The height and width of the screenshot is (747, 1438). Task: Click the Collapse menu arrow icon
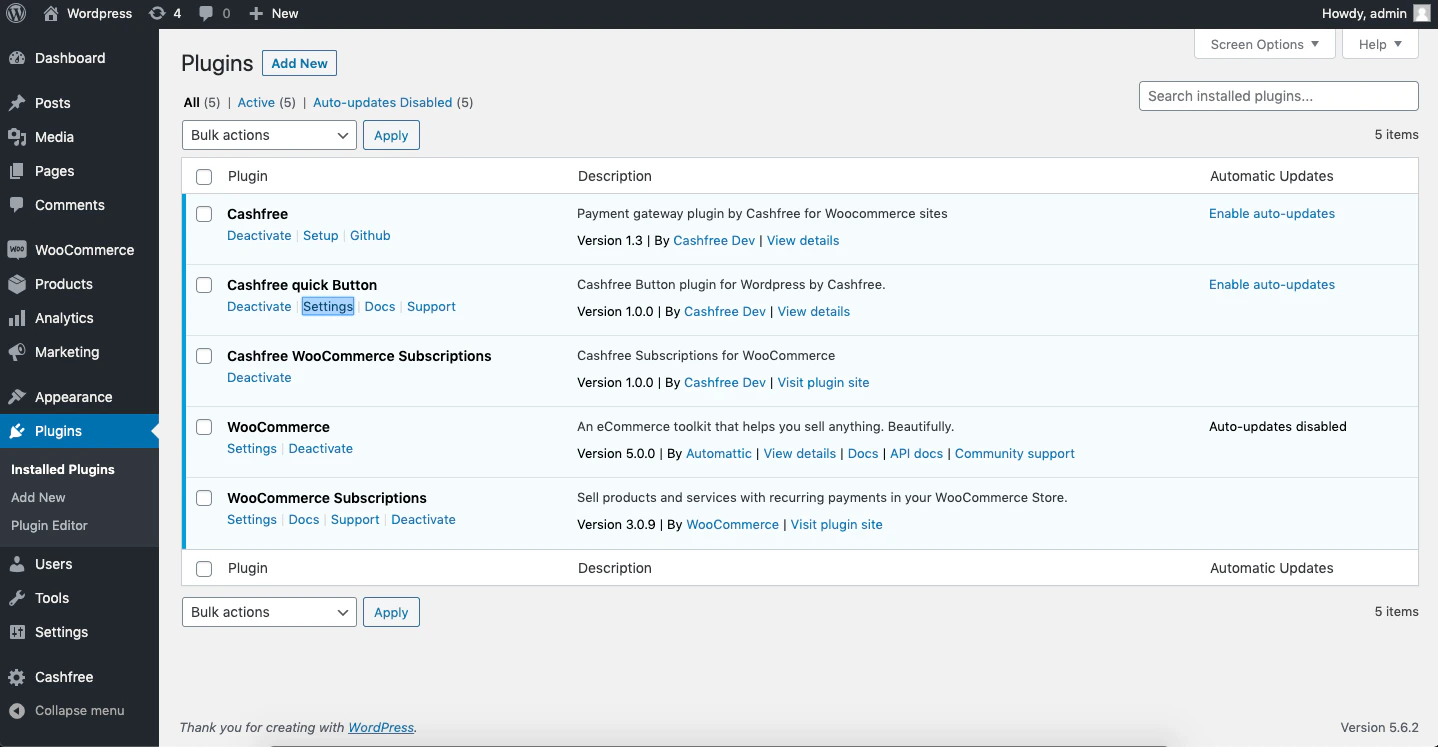(x=17, y=711)
